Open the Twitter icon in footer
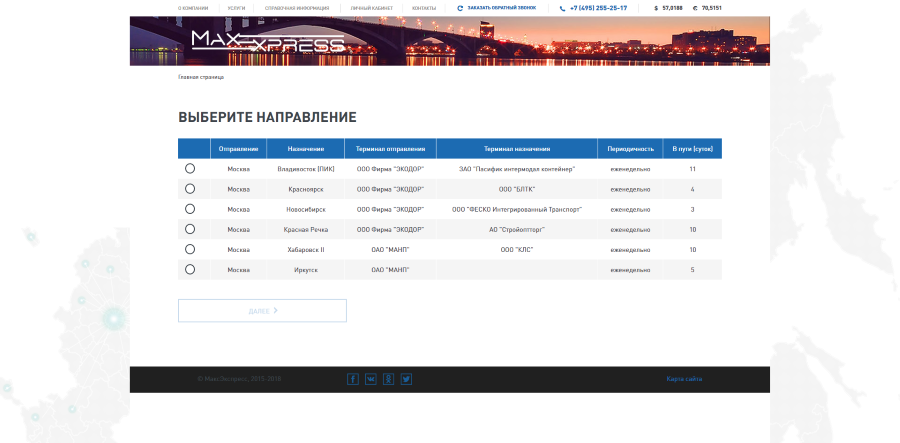This screenshot has height=443, width=900. [x=407, y=379]
